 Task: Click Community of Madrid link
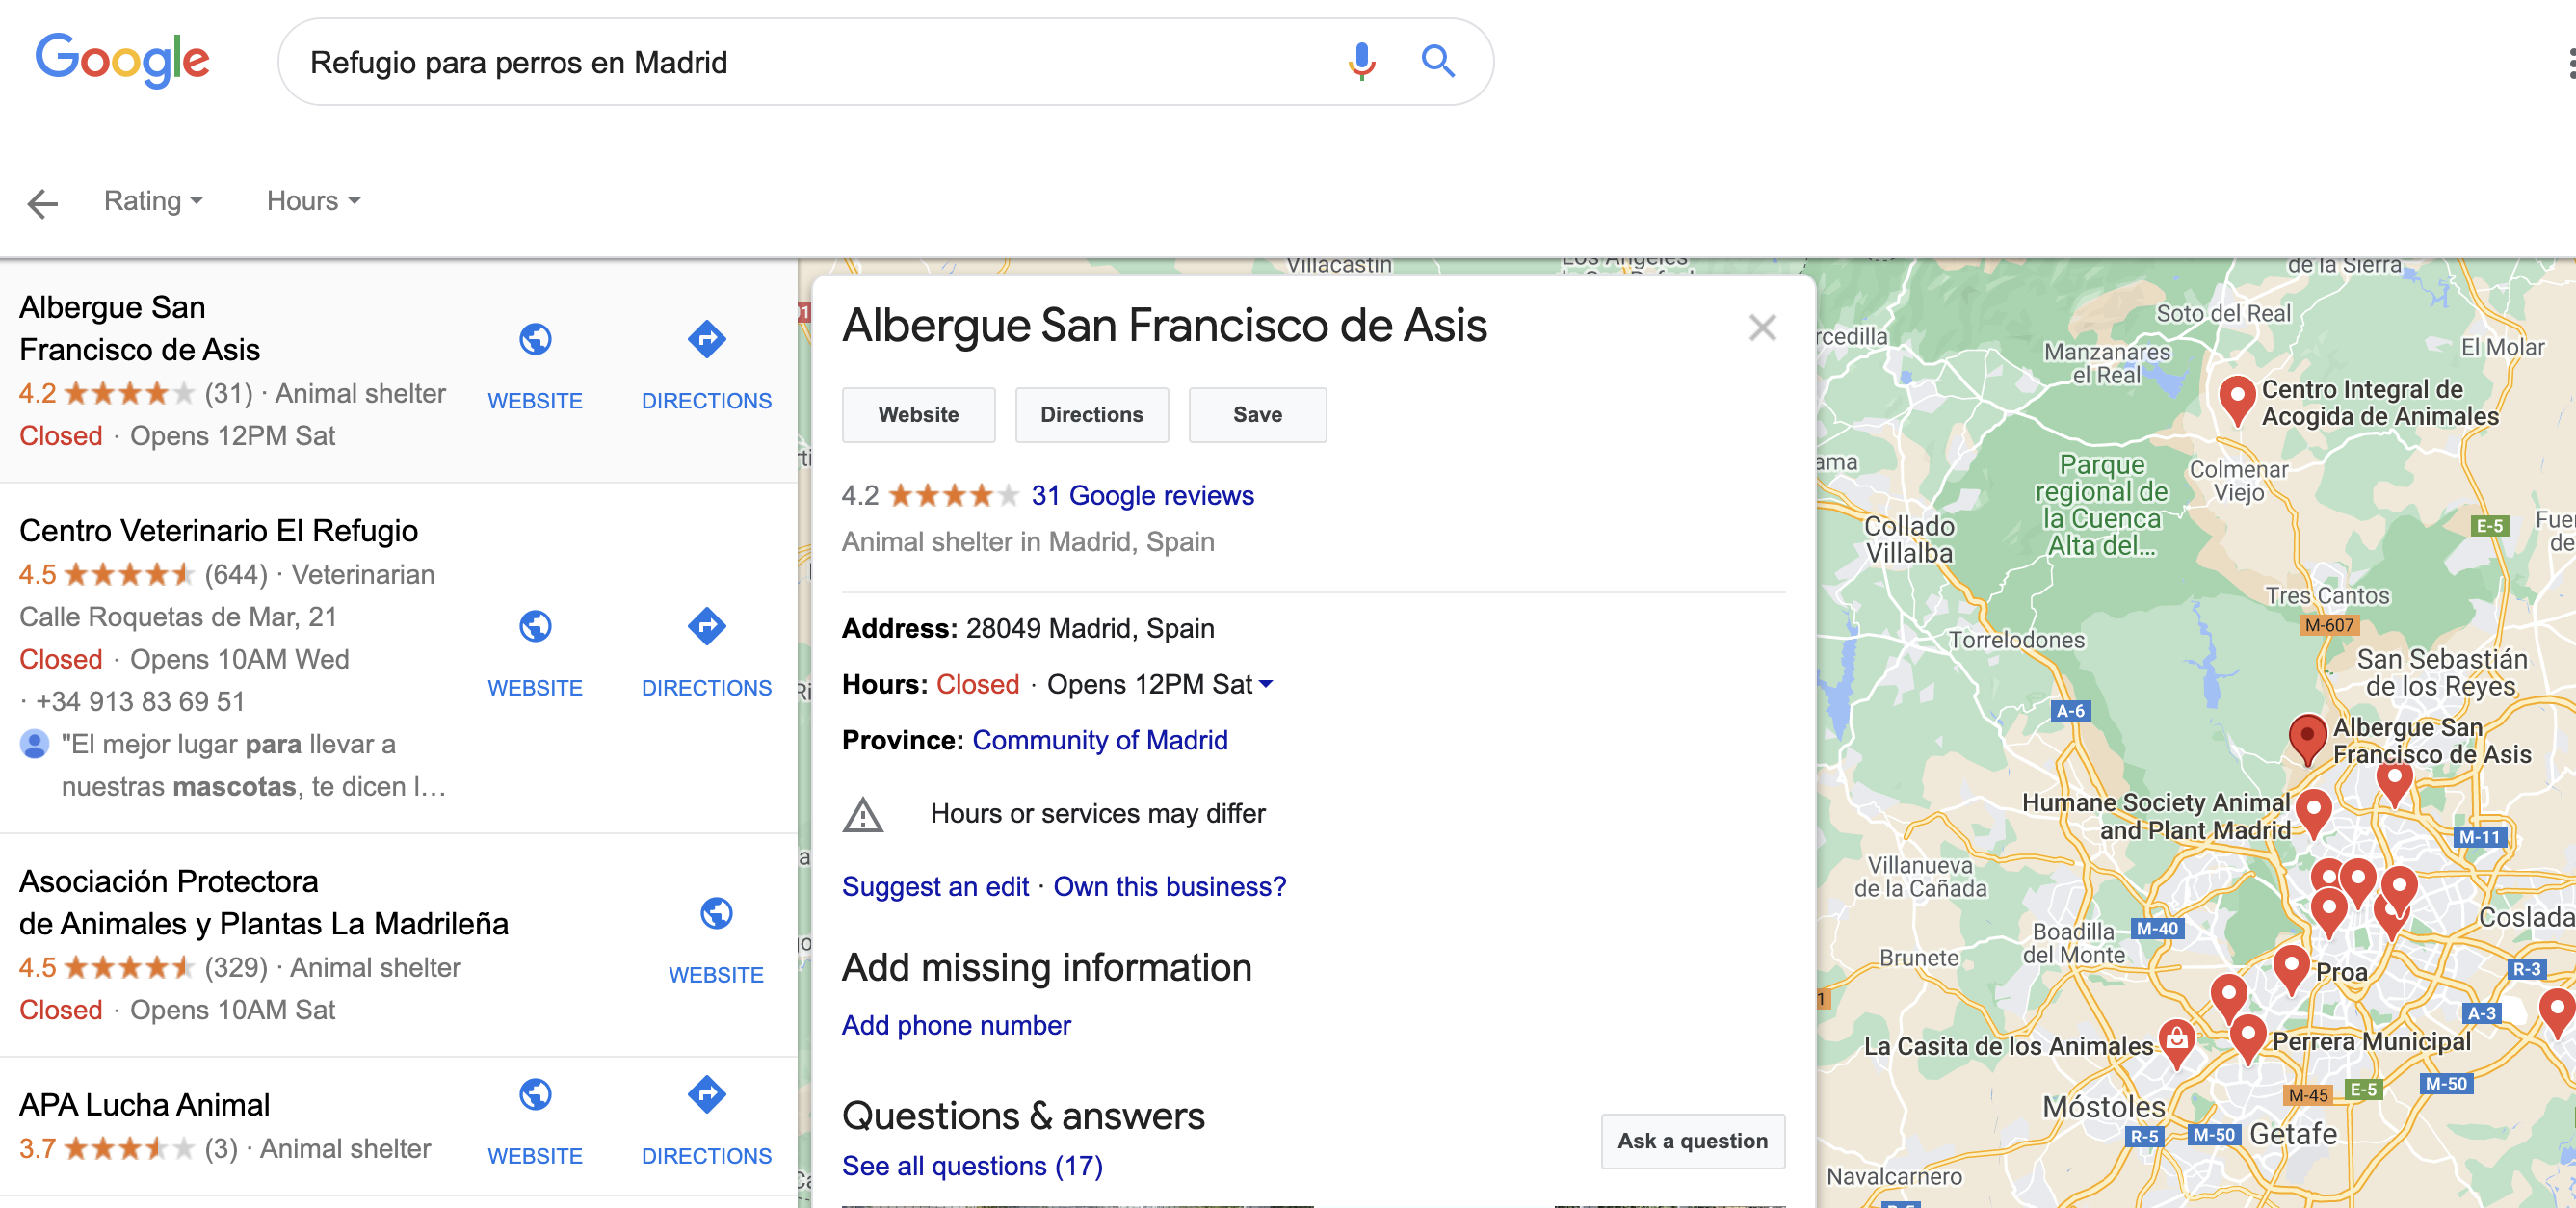point(1099,740)
